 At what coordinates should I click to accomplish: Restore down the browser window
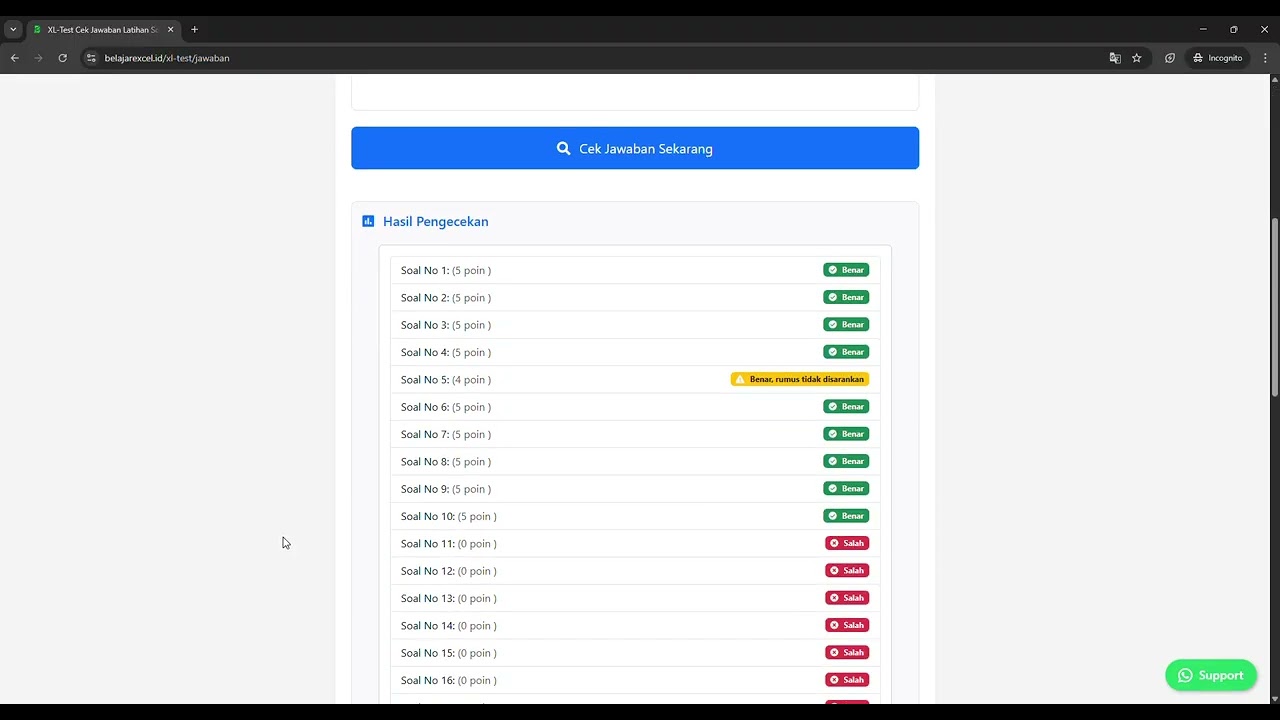tap(1234, 30)
